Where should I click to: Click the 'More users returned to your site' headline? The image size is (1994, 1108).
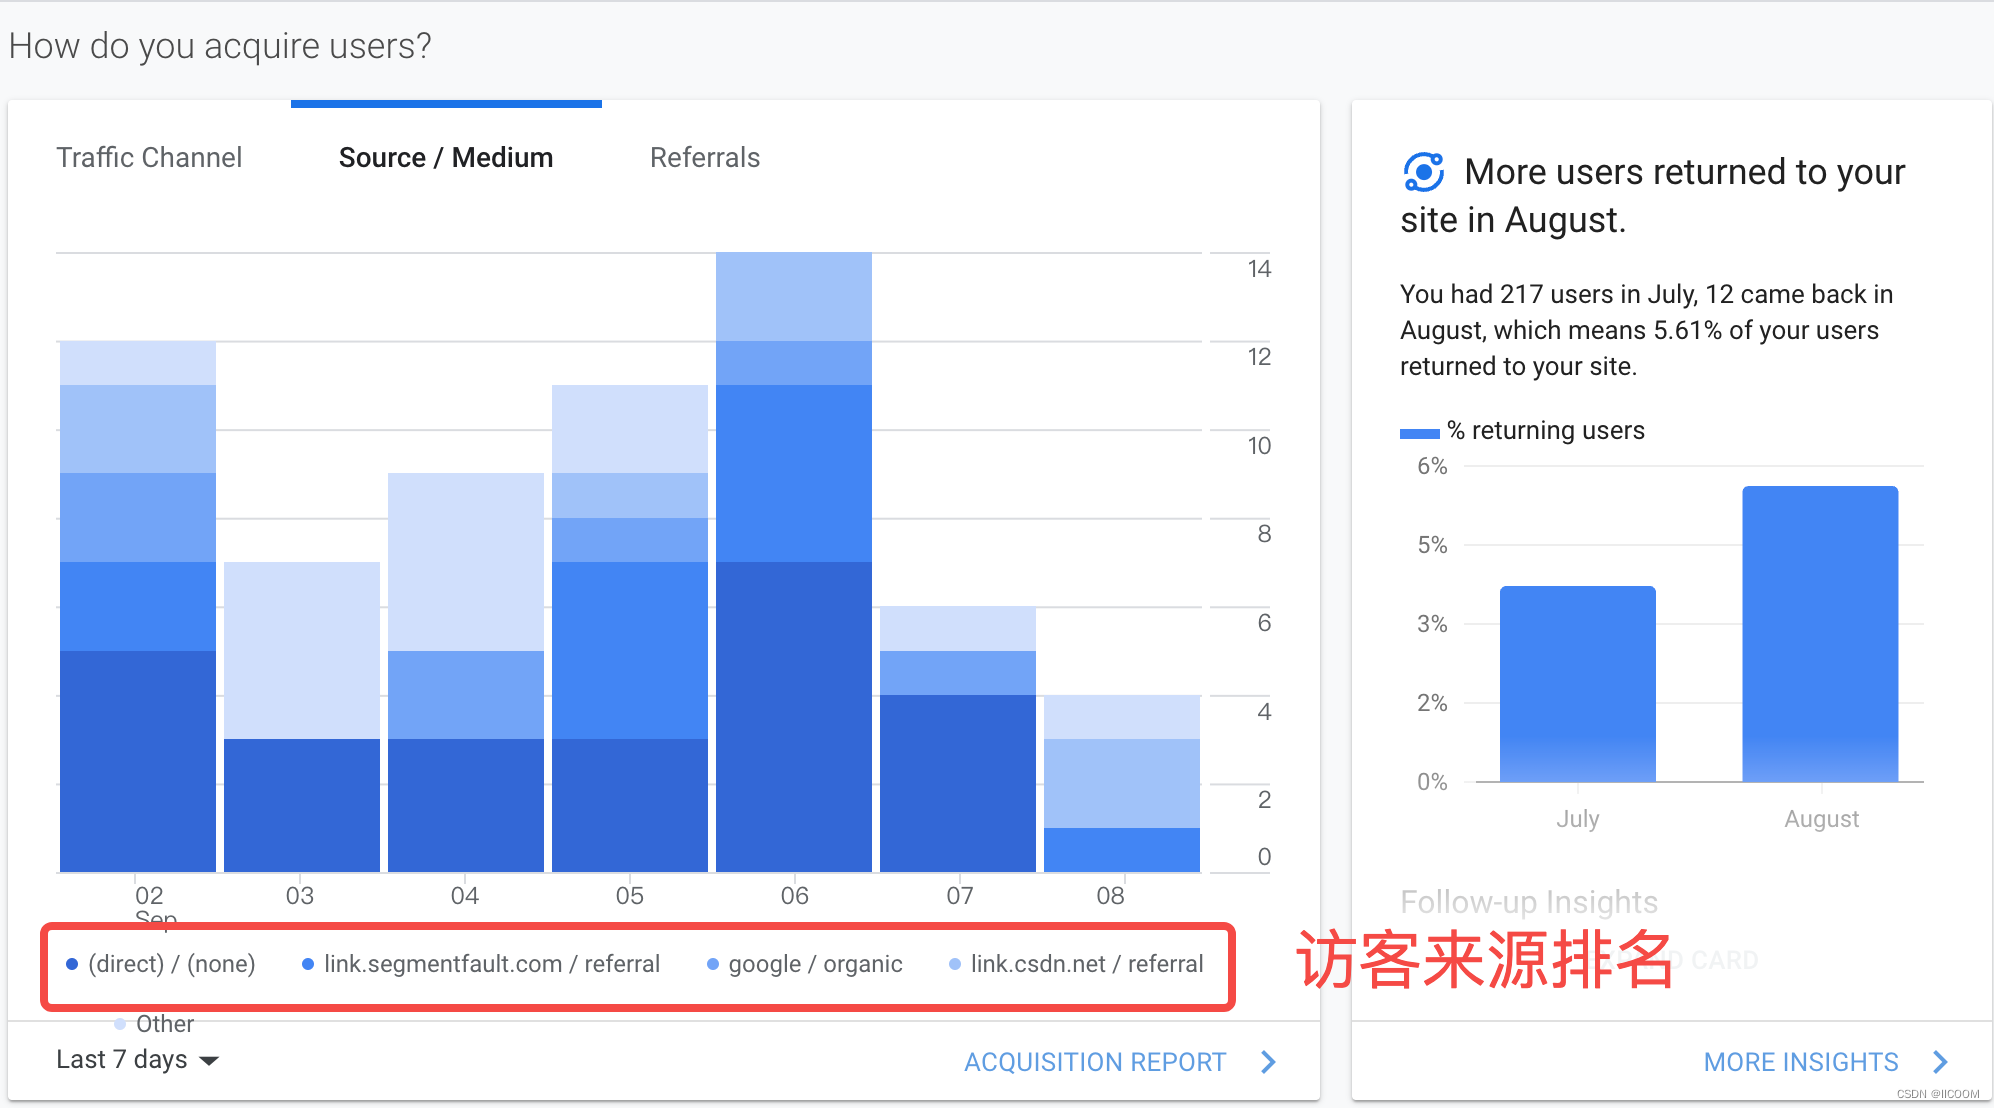pos(1653,196)
